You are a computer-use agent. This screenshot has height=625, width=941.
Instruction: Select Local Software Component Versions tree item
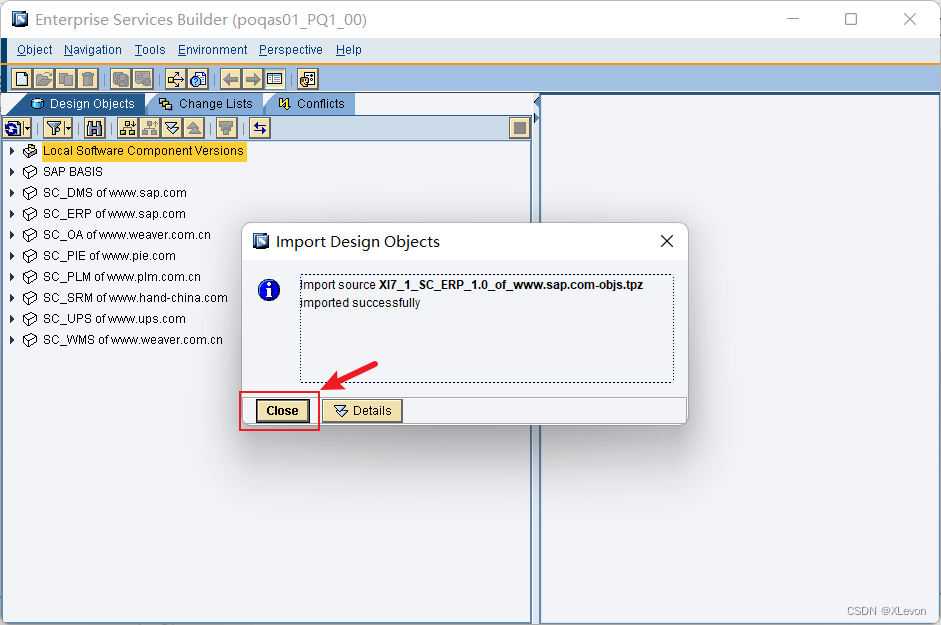click(143, 151)
